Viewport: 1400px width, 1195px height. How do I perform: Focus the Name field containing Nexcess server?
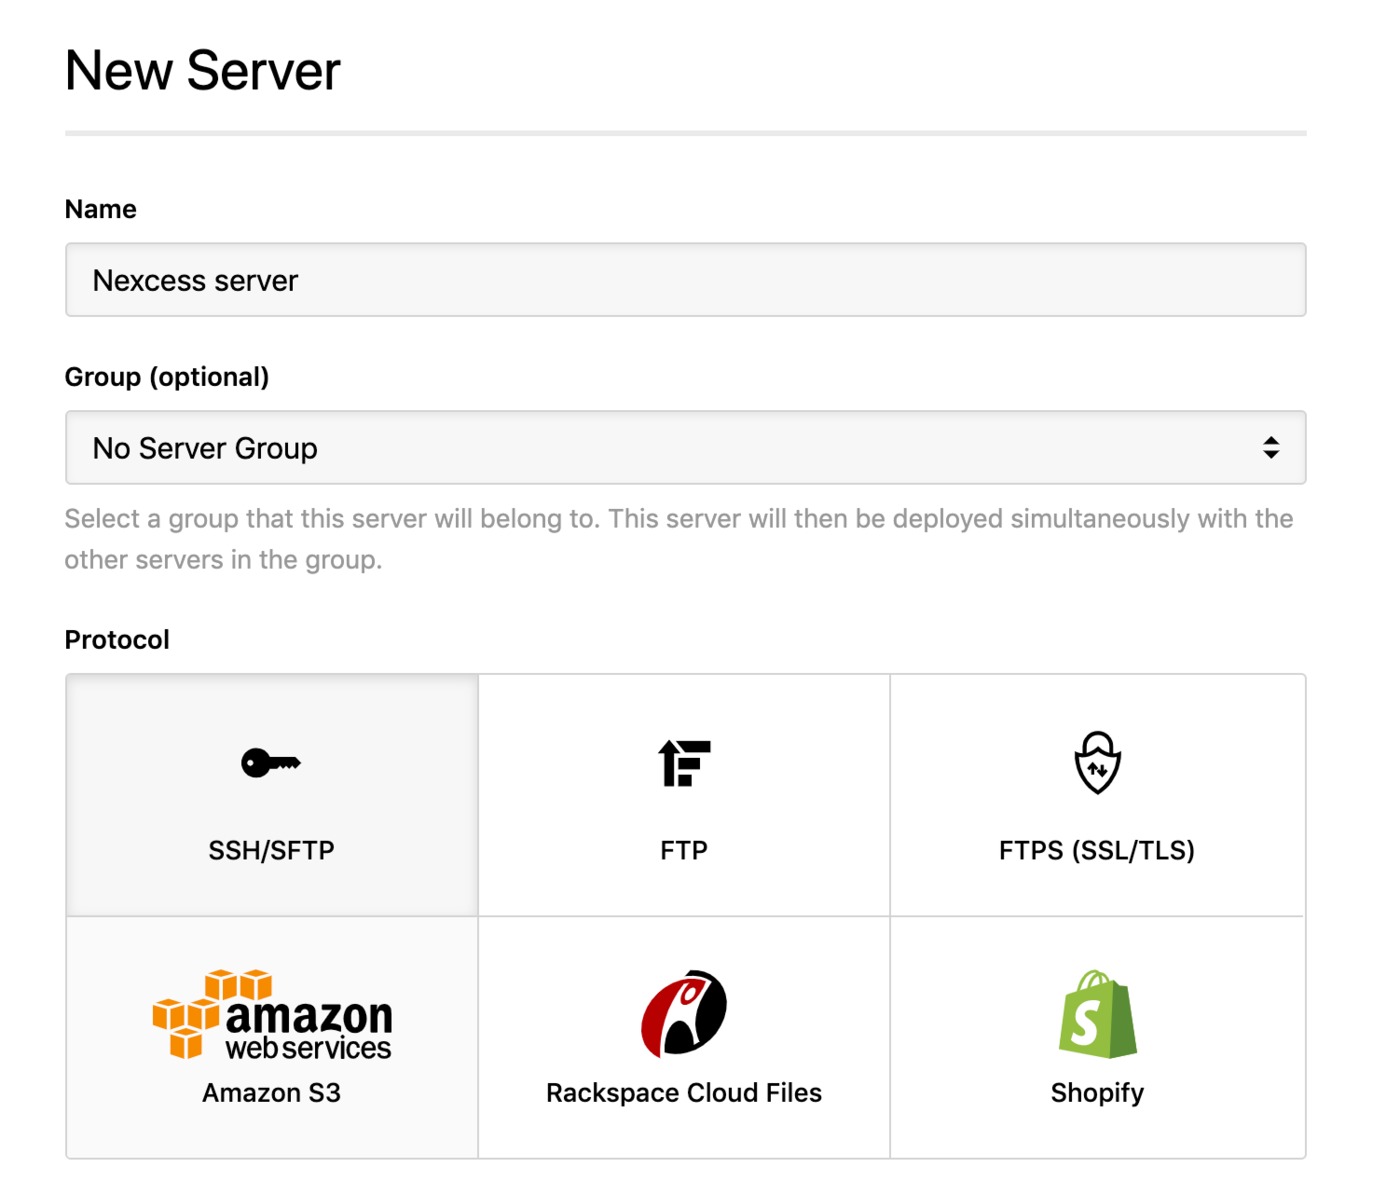click(x=686, y=280)
